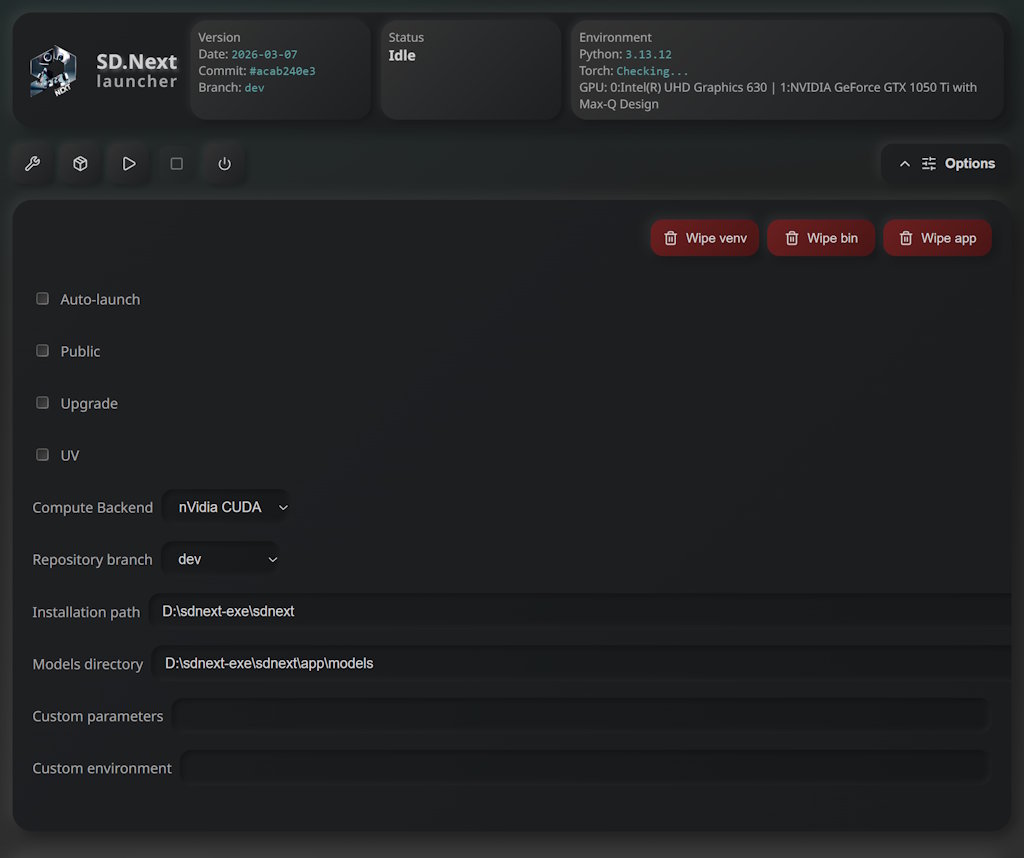Viewport: 1024px width, 858px height.
Task: Click the power shutdown icon
Action: (224, 163)
